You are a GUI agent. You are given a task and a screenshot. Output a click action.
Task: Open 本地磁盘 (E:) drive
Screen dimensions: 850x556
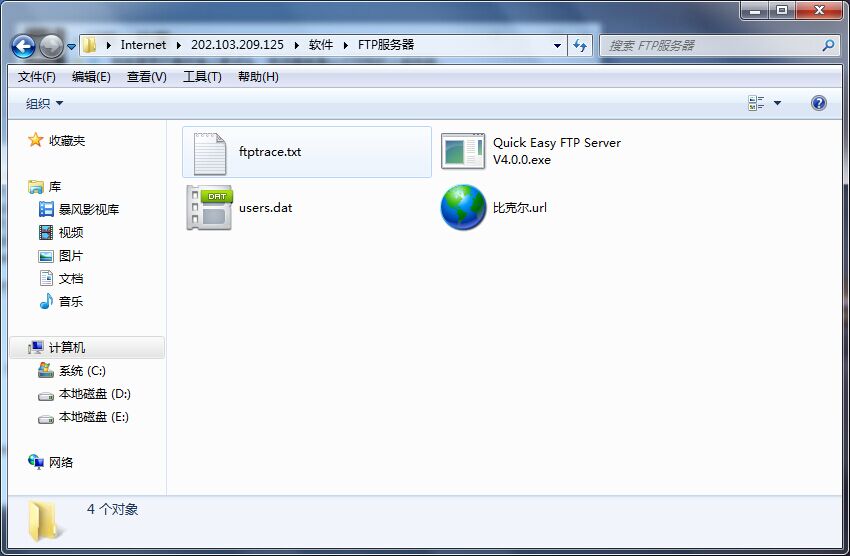pyautogui.click(x=93, y=417)
